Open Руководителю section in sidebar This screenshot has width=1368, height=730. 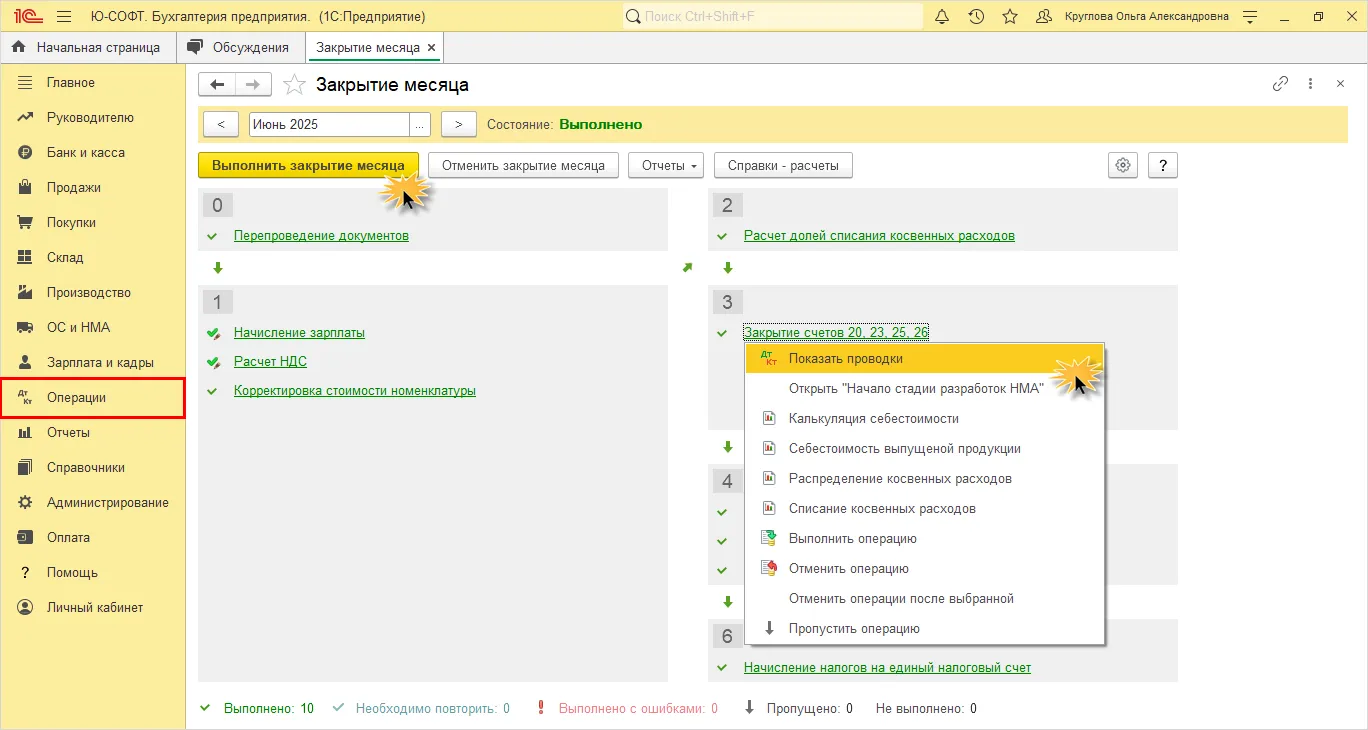pyautogui.click(x=92, y=117)
